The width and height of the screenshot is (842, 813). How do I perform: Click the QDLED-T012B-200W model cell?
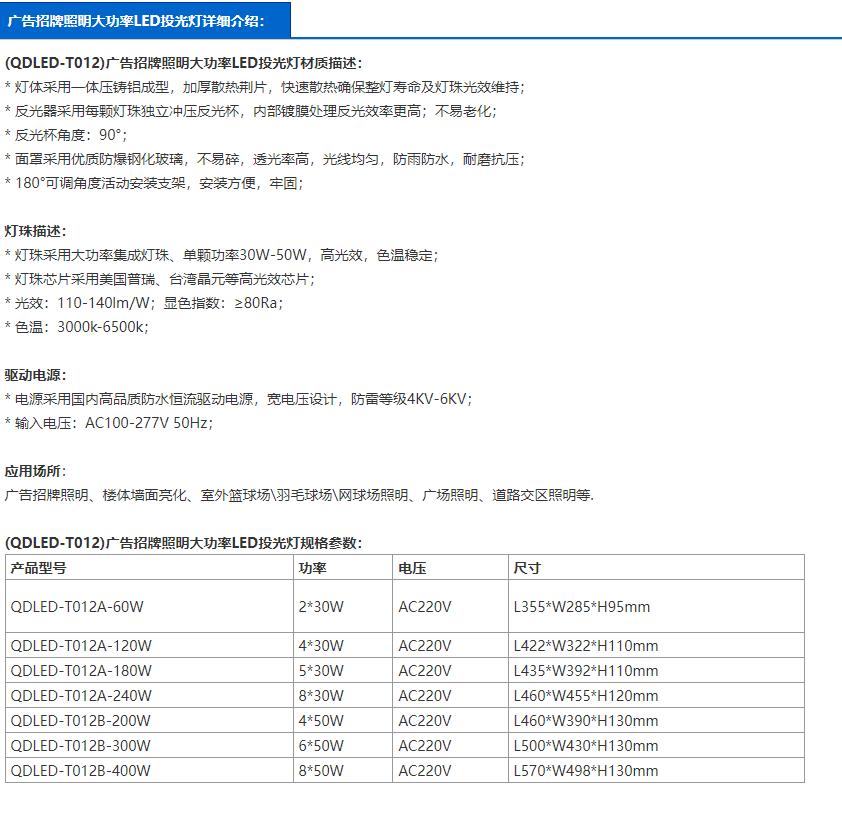[149, 721]
